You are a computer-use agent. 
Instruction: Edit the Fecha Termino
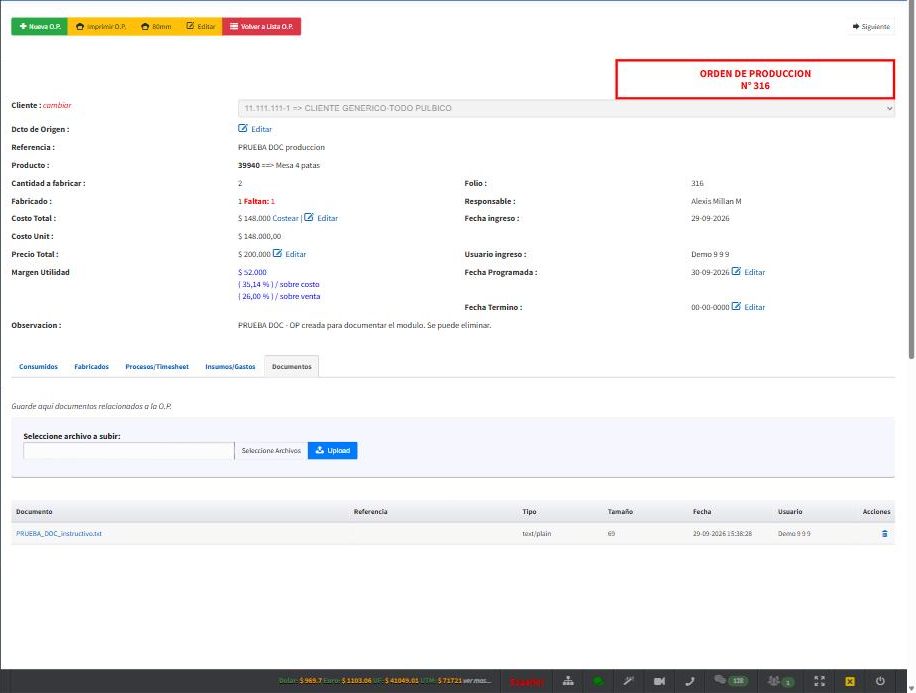pos(748,307)
